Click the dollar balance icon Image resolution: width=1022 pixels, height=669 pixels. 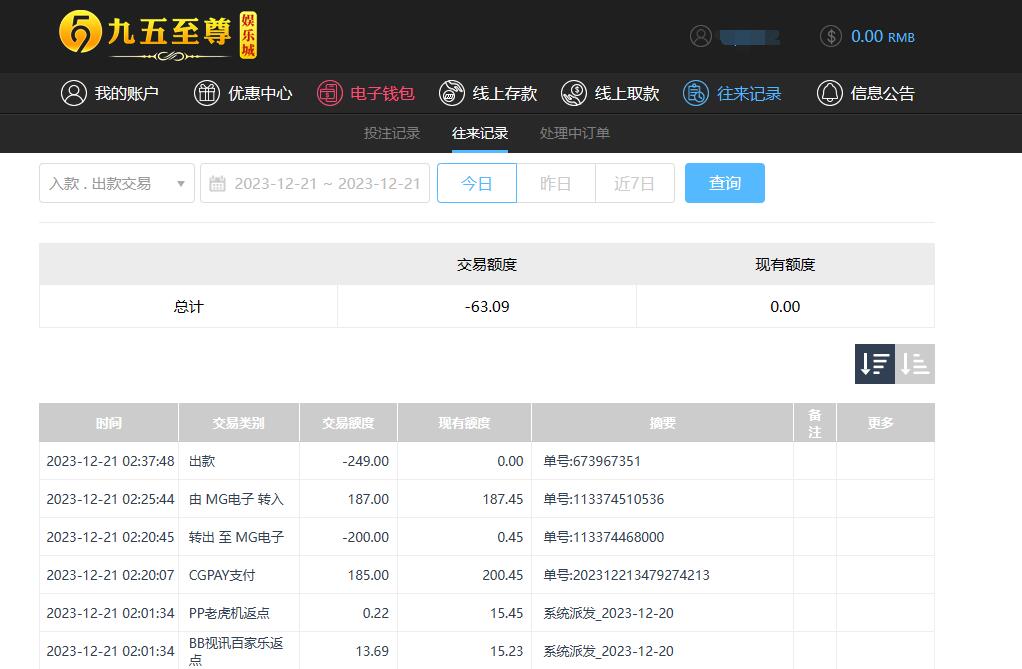[x=831, y=36]
